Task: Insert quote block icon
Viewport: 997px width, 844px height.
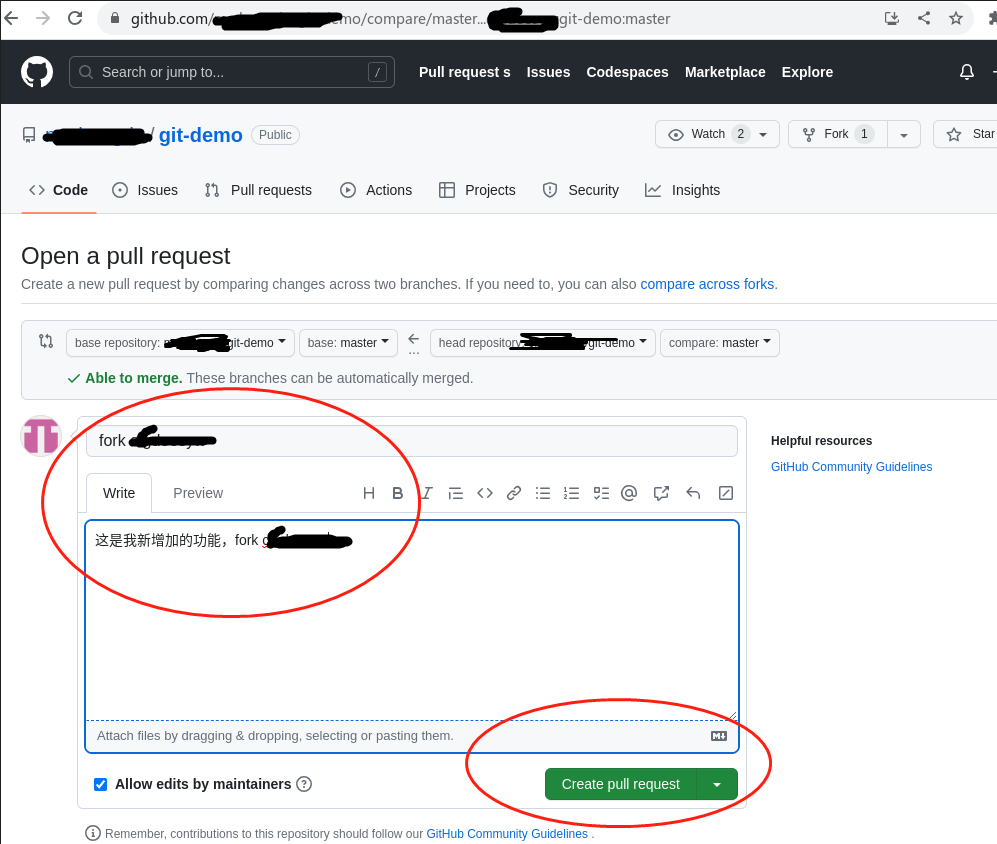Action: pyautogui.click(x=455, y=493)
